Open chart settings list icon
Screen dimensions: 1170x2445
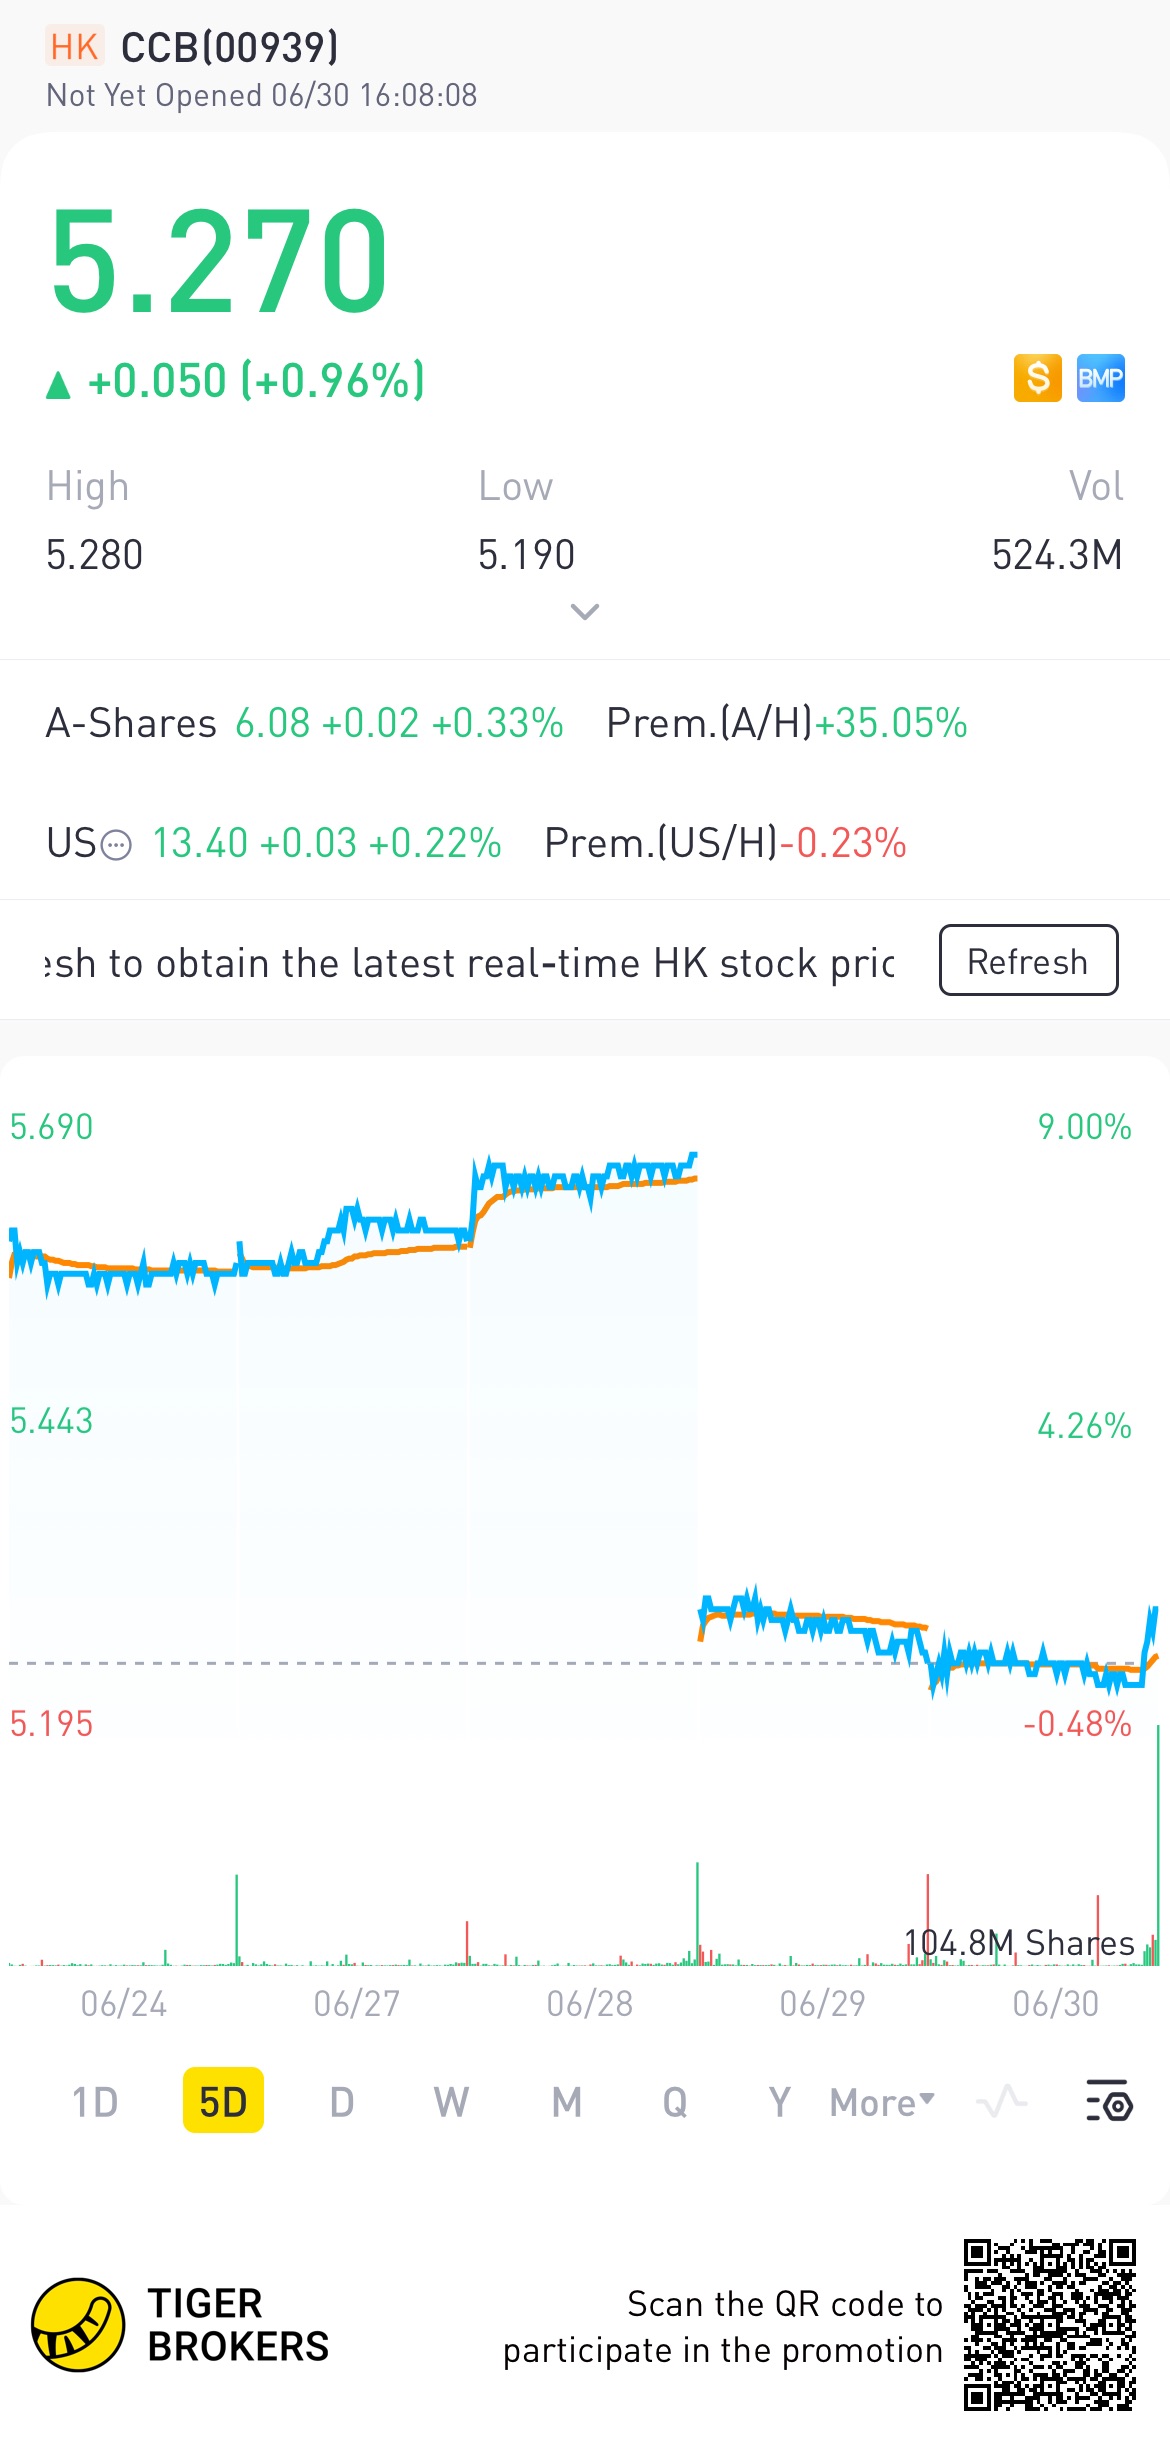[1108, 2101]
